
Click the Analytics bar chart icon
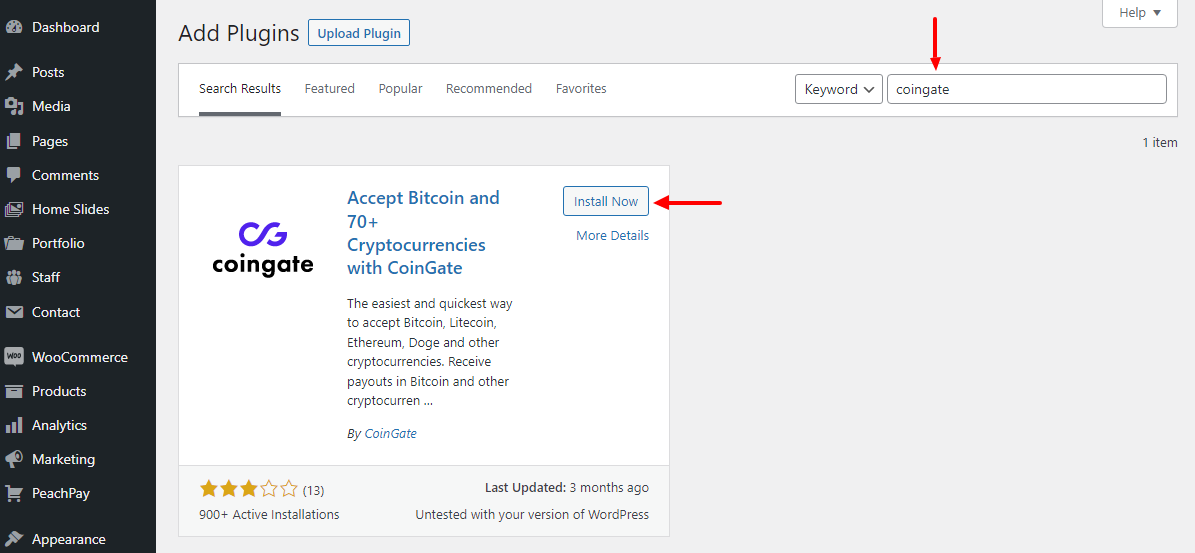click(14, 425)
